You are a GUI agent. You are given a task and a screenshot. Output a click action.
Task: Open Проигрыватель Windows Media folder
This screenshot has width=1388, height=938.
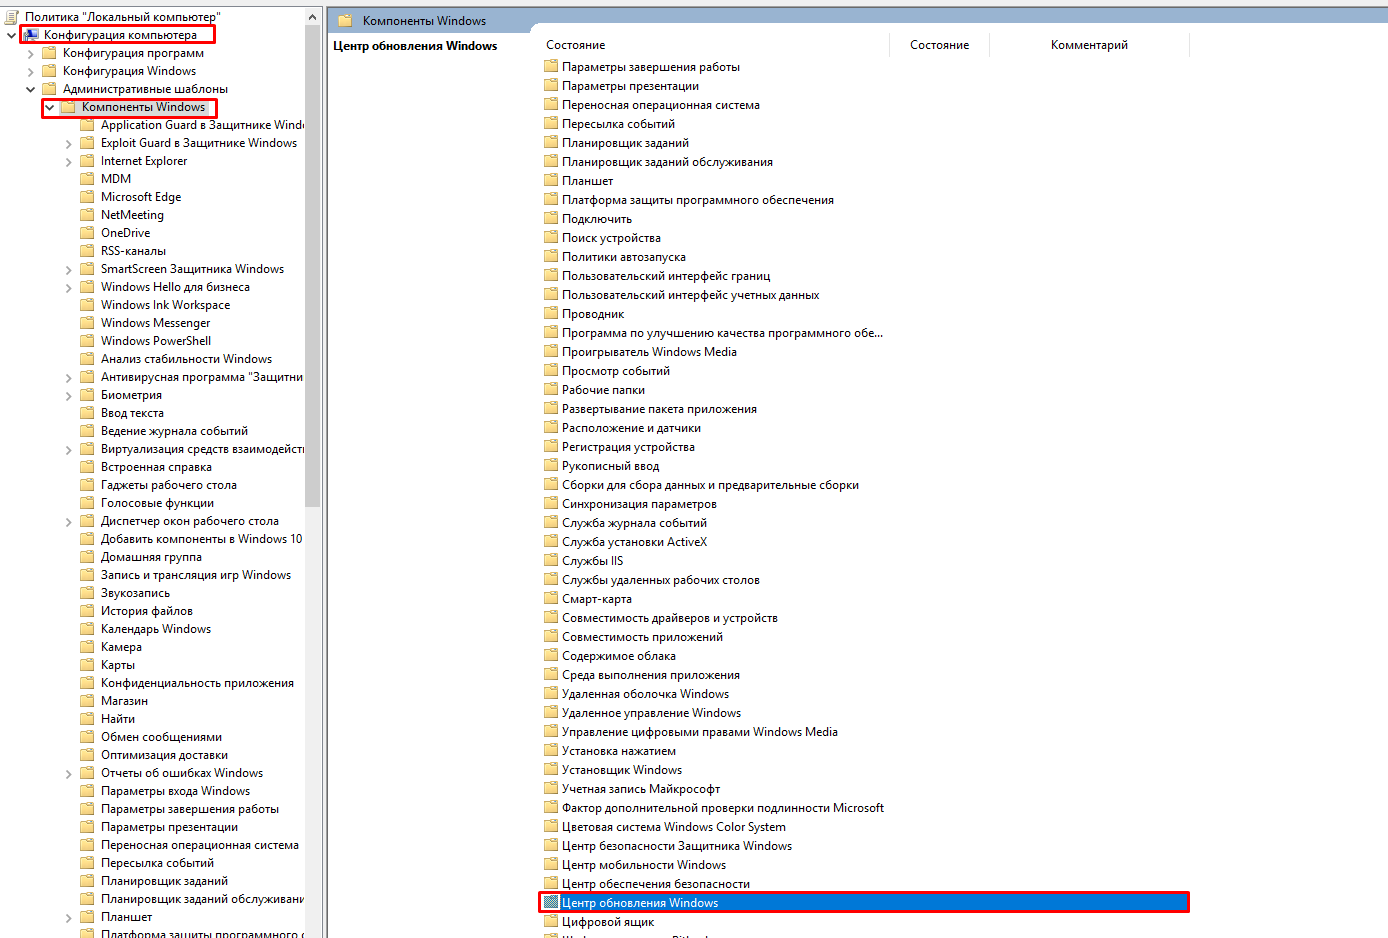(x=649, y=352)
